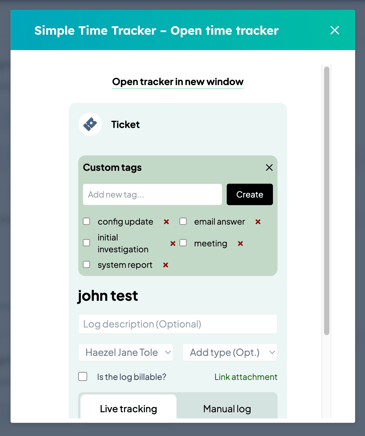Delete the initial investigation tag

point(173,244)
